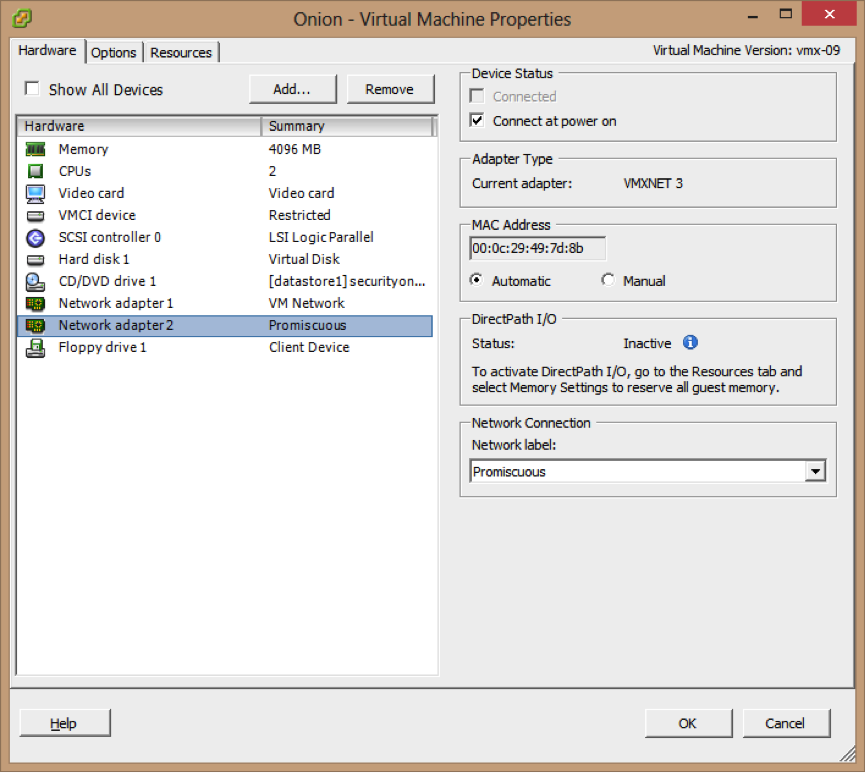Click the 4096 MB summary value
Screen dimensions: 866x773
click(295, 149)
